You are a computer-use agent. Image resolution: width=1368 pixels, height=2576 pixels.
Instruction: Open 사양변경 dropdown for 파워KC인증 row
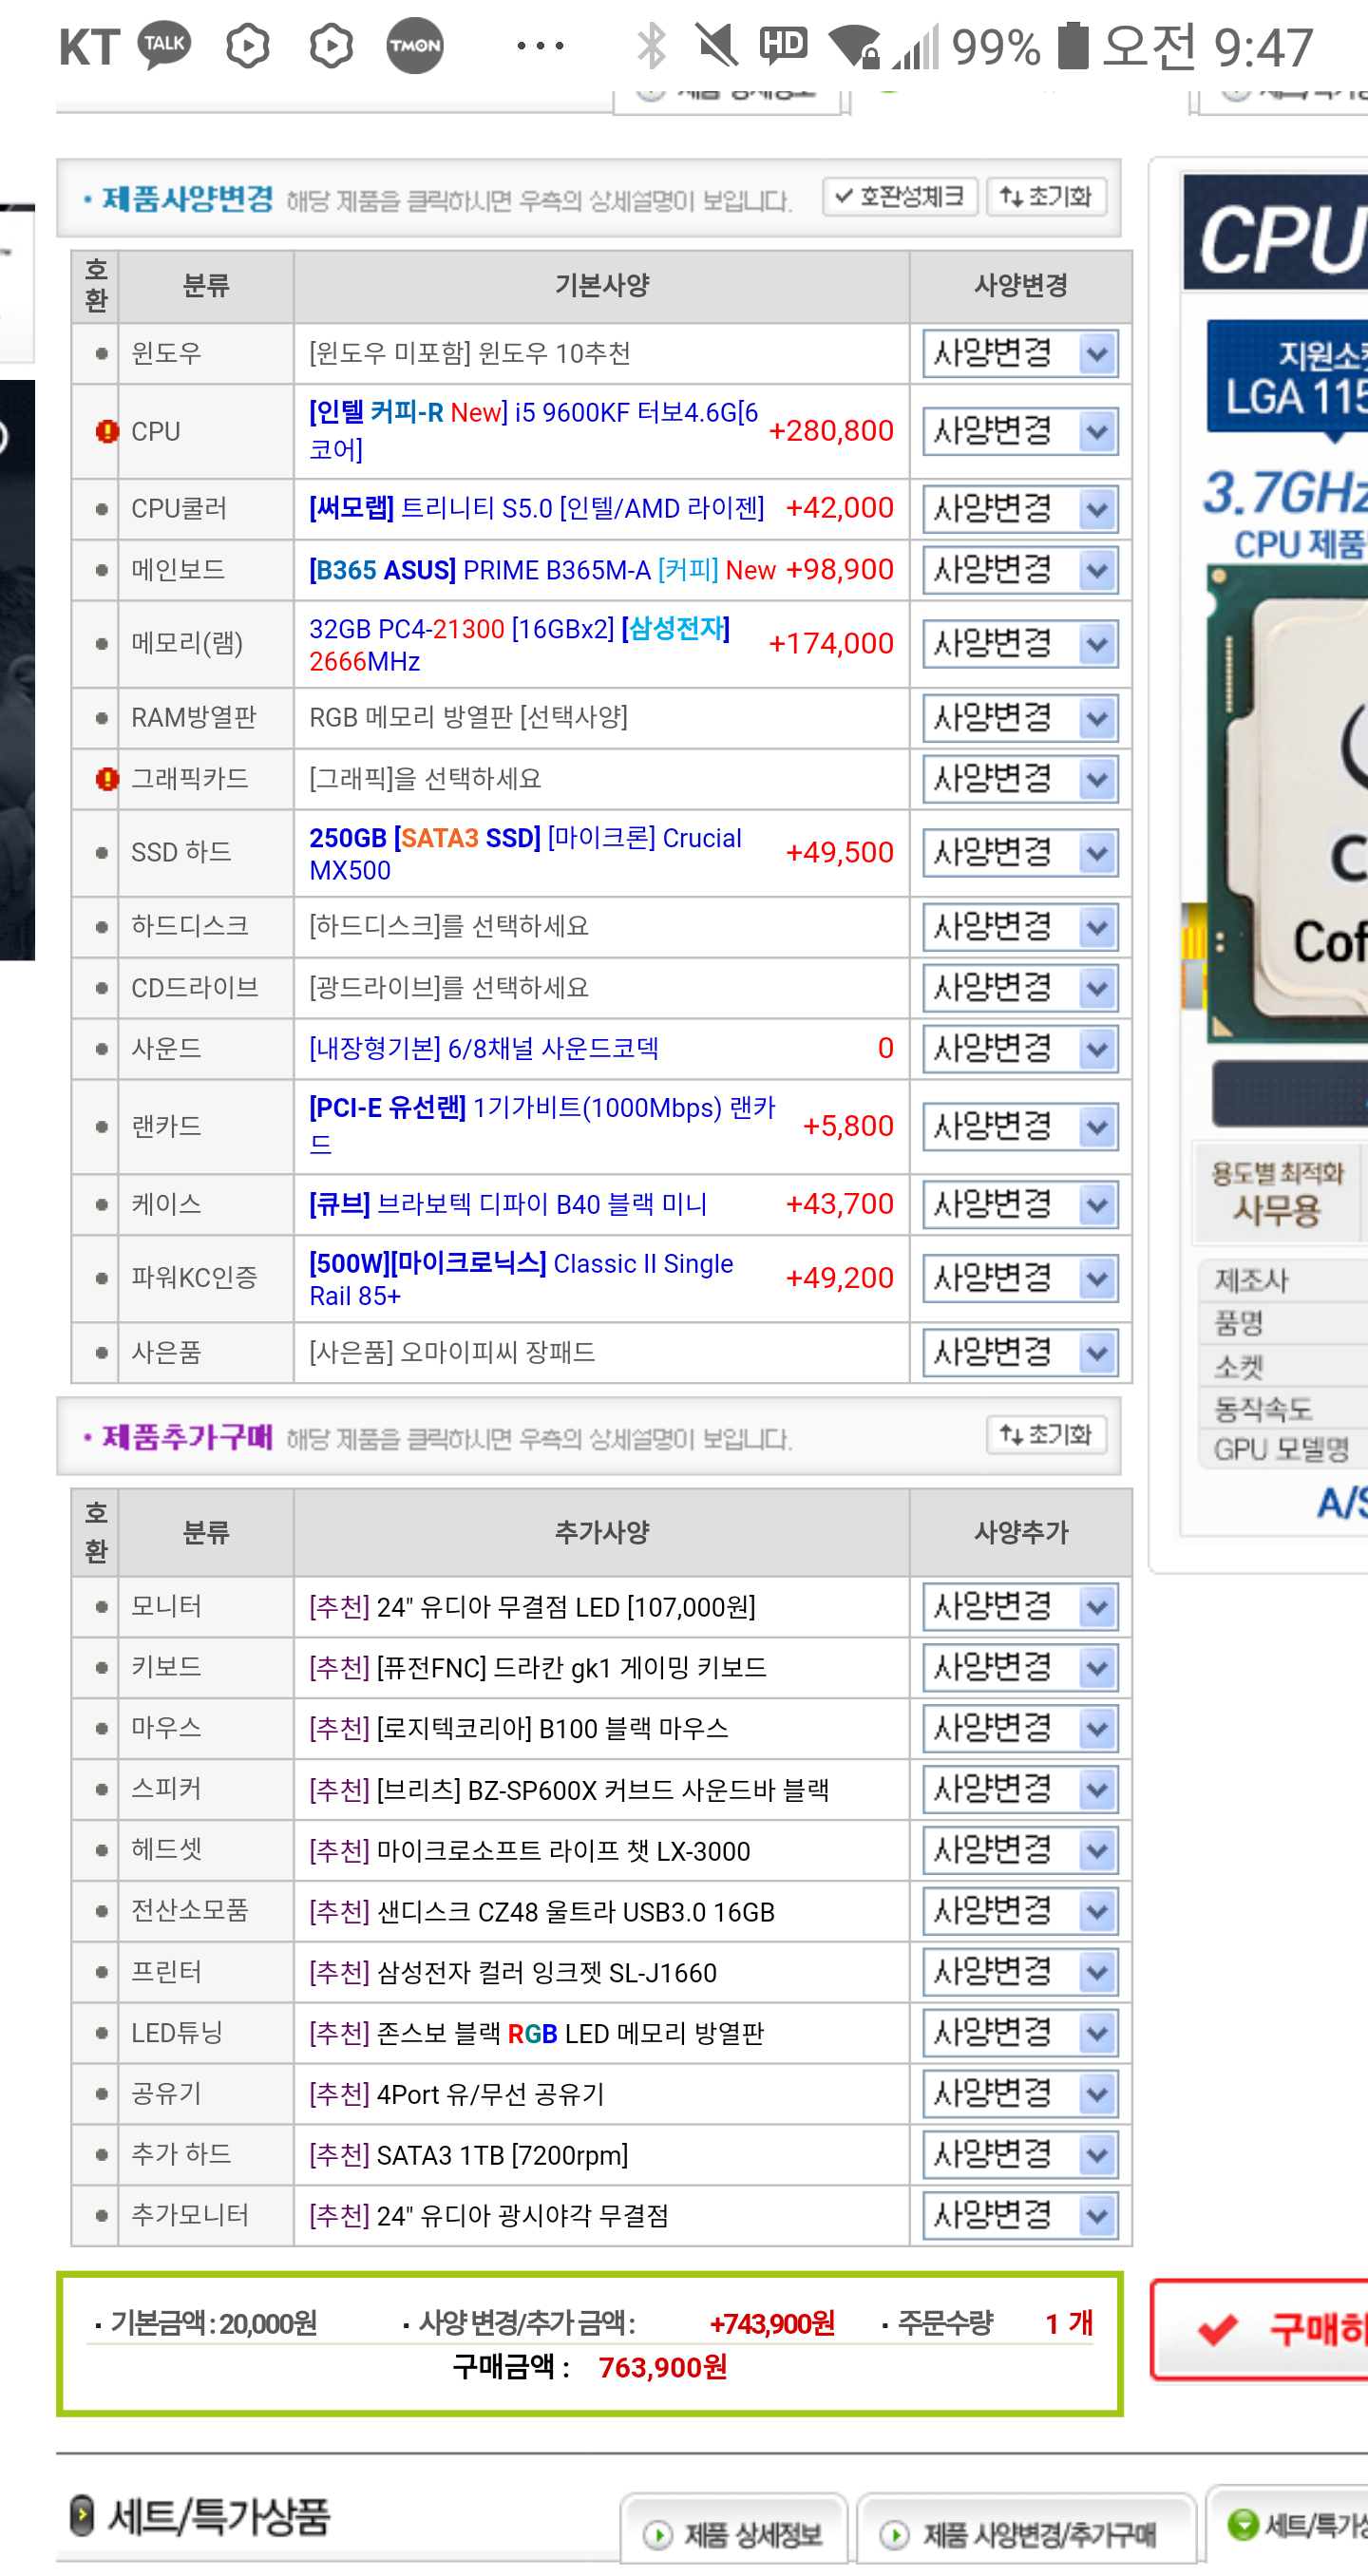tap(1020, 1278)
